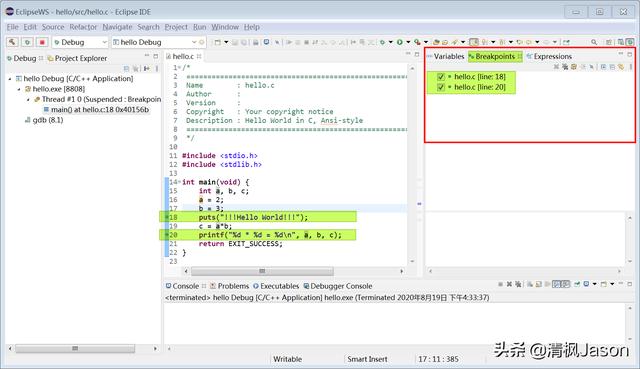The width and height of the screenshot is (640, 369).
Task: Click Link with Debug View icon
Action: (x=621, y=66)
